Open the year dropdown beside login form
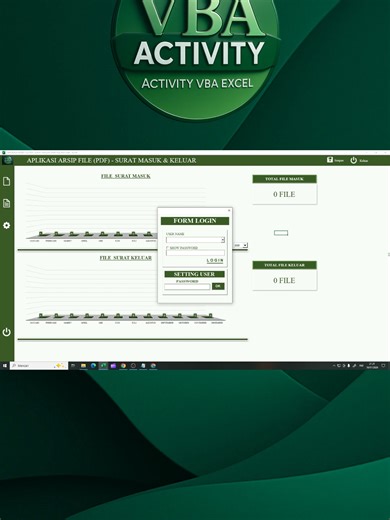This screenshot has width=390, height=520. click(245, 245)
